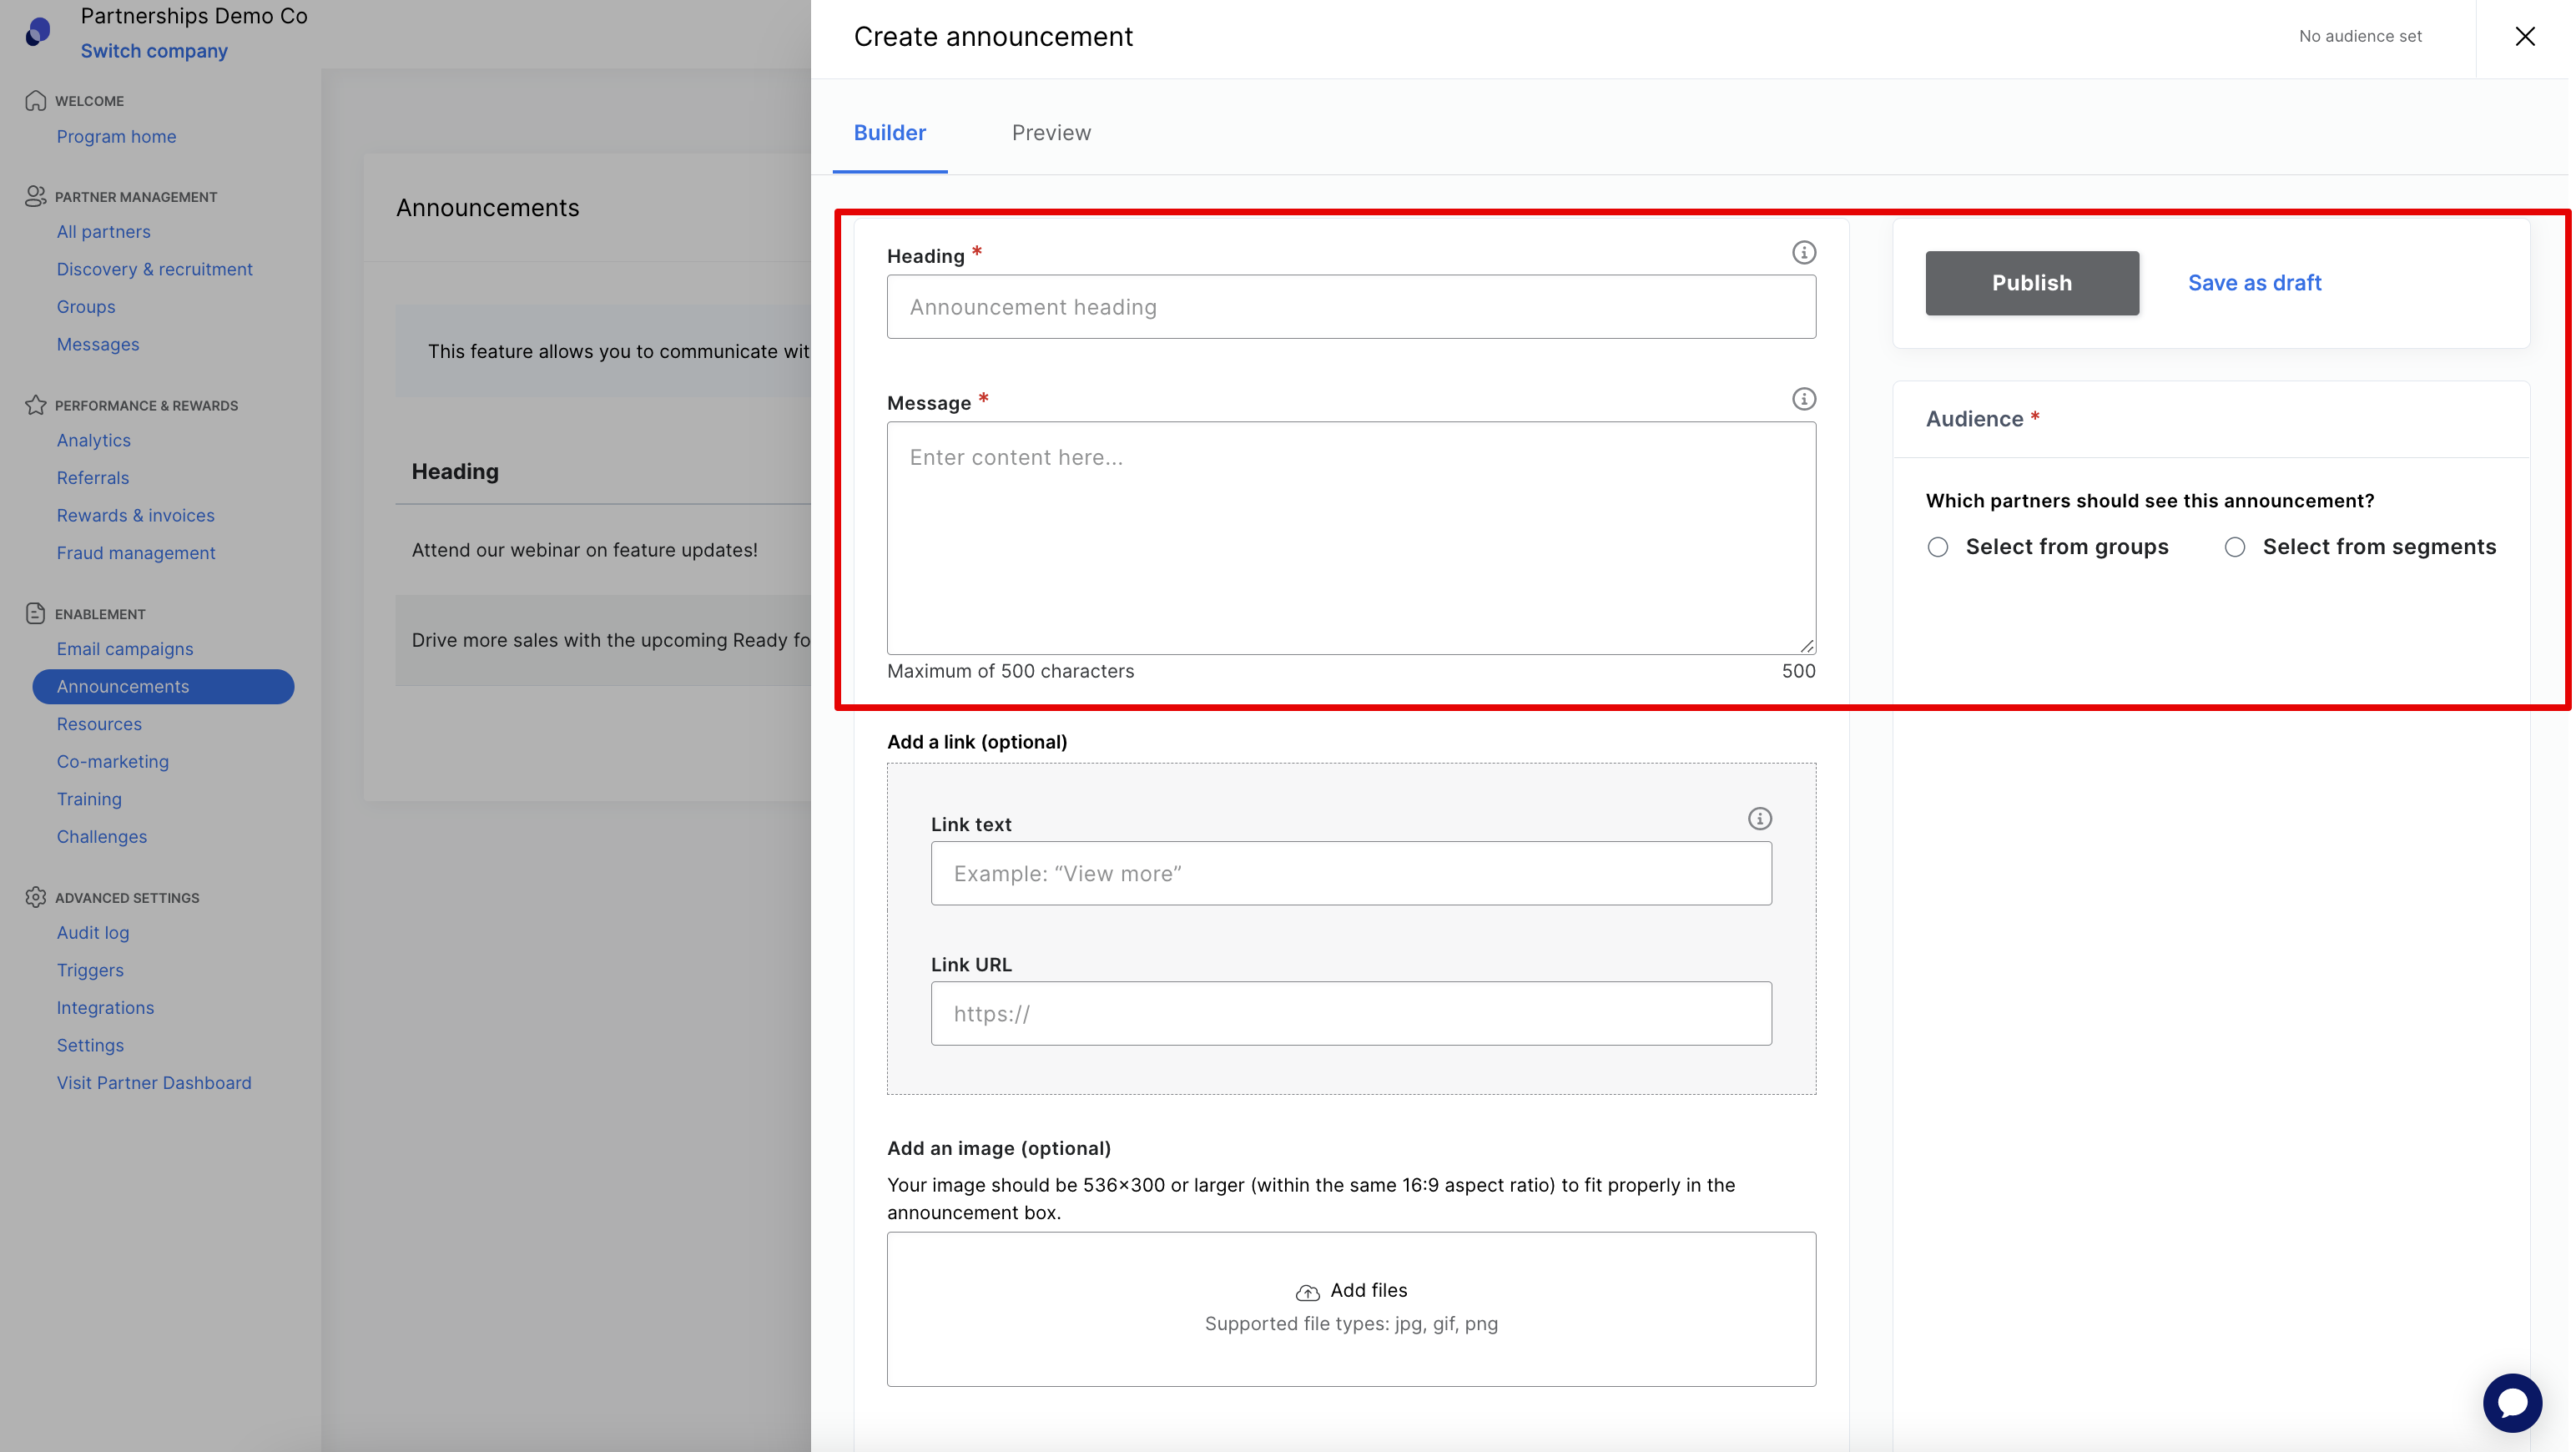2576x1452 pixels.
Task: Click the Message content text area
Action: click(x=1351, y=538)
